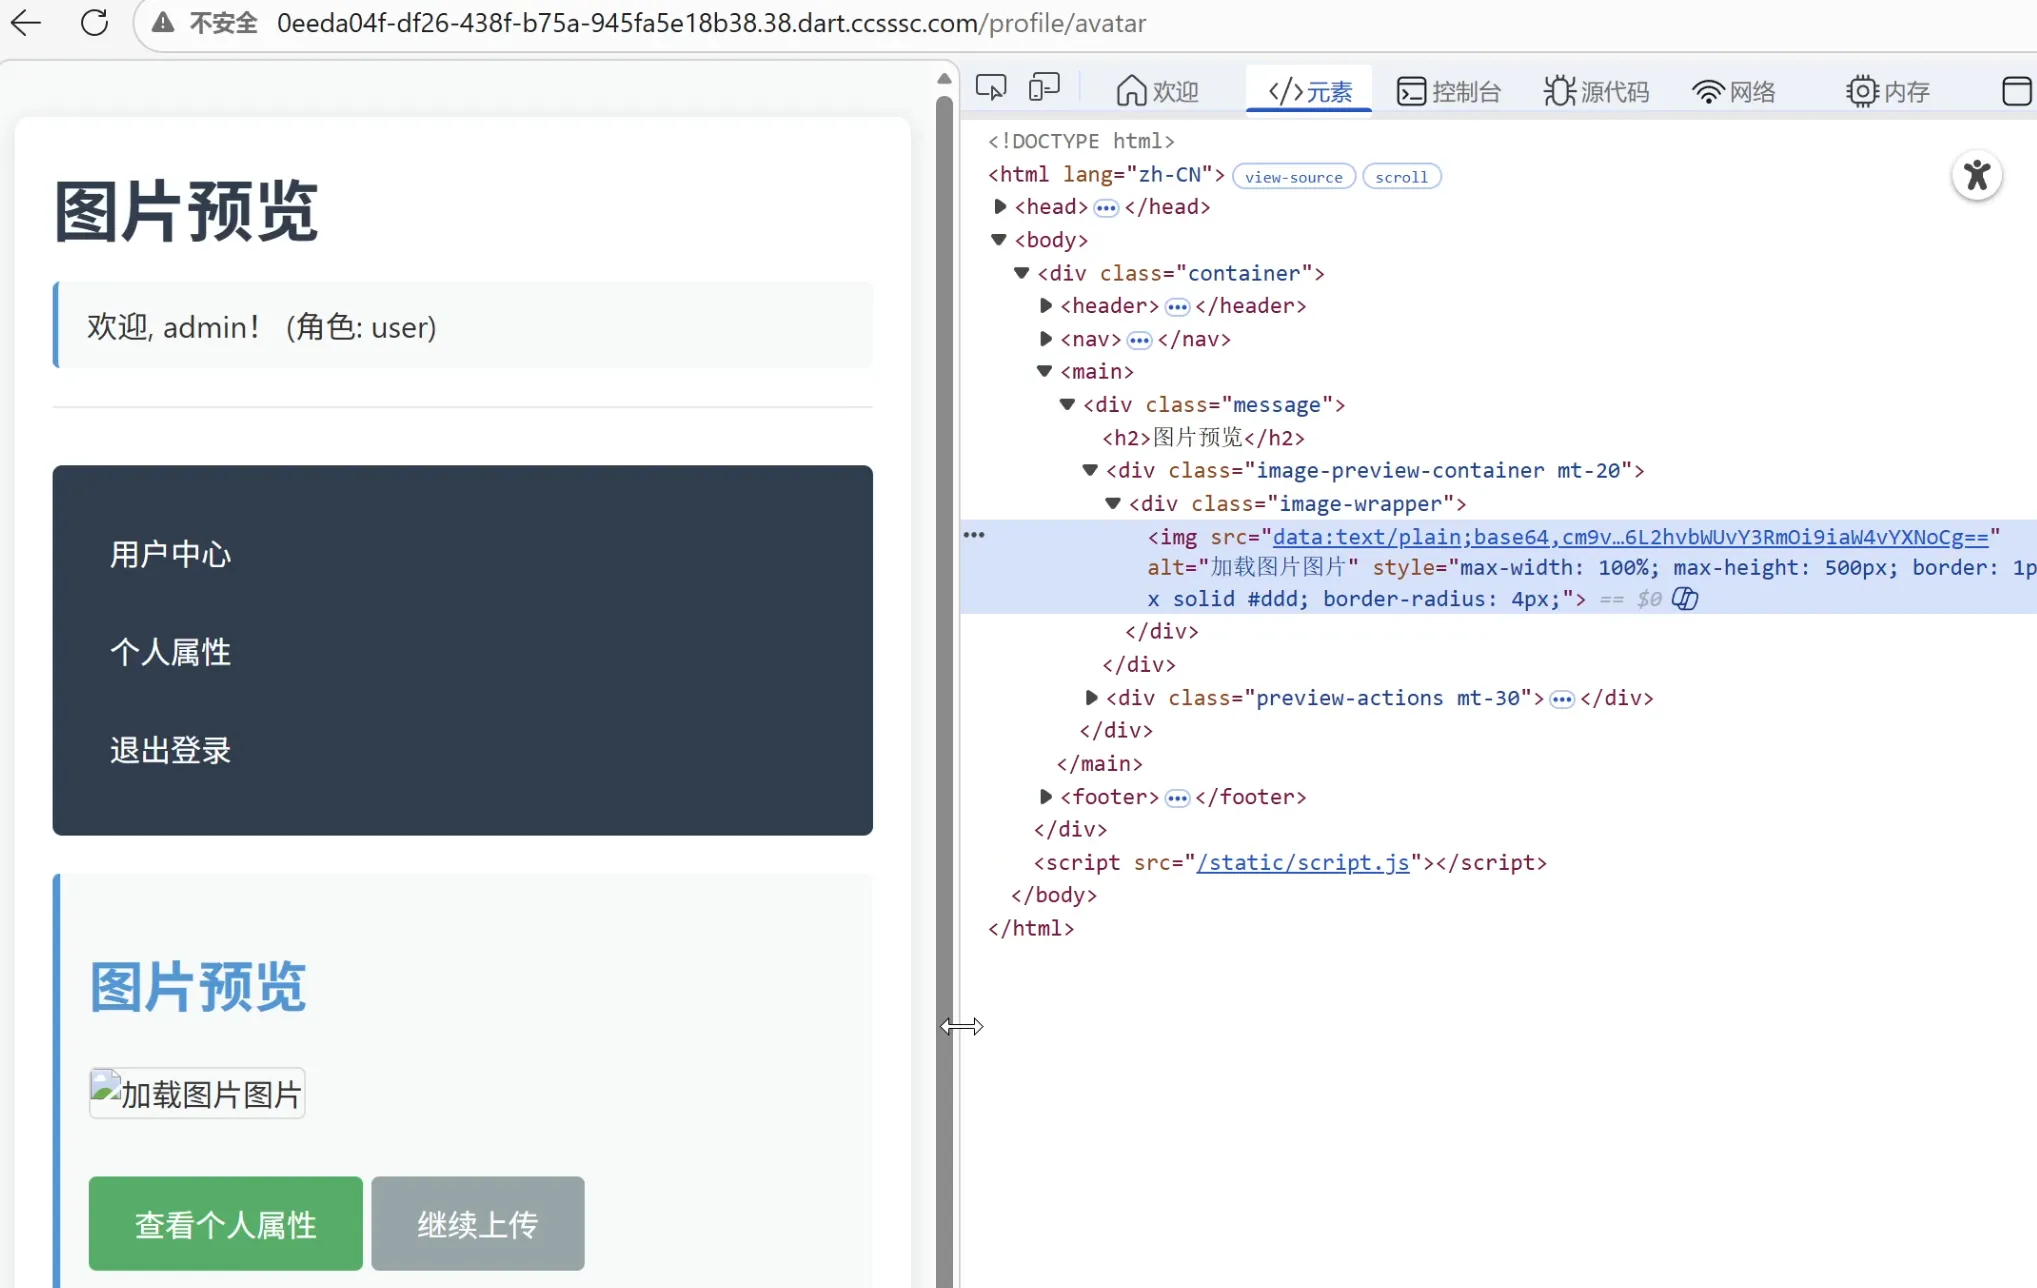
Task: Click the copy icon after $0
Action: point(1685,599)
